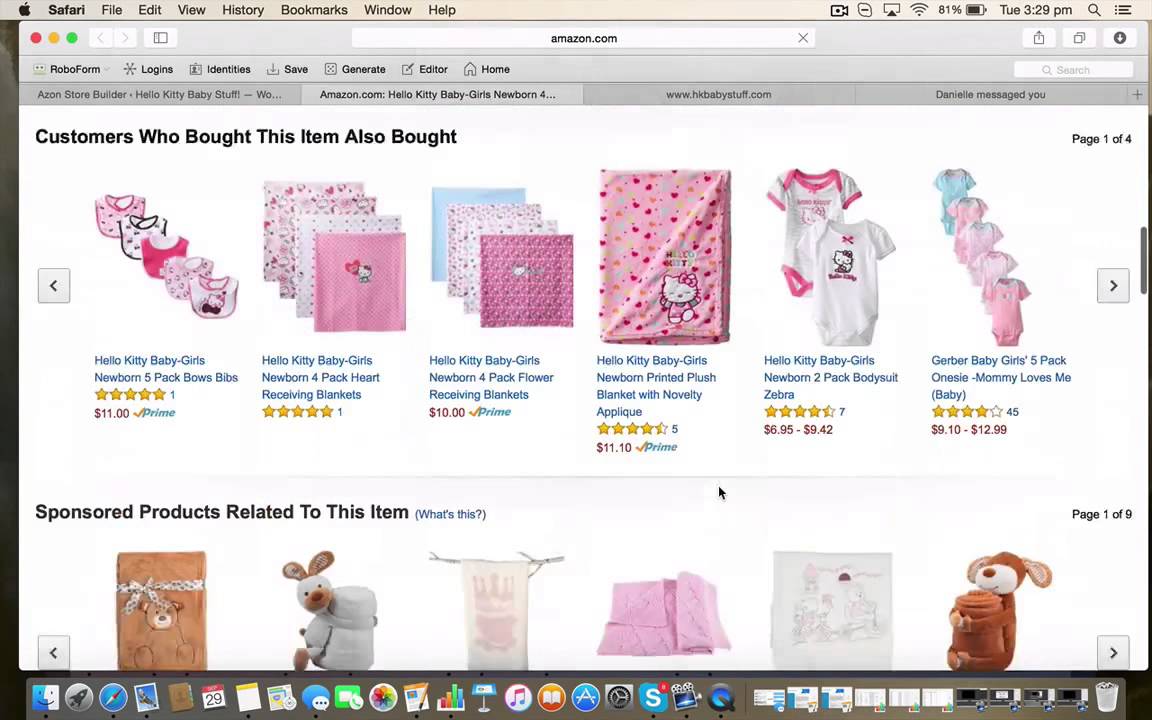The image size is (1152, 720).
Task: Click RoboForm Save button
Action: click(x=287, y=69)
